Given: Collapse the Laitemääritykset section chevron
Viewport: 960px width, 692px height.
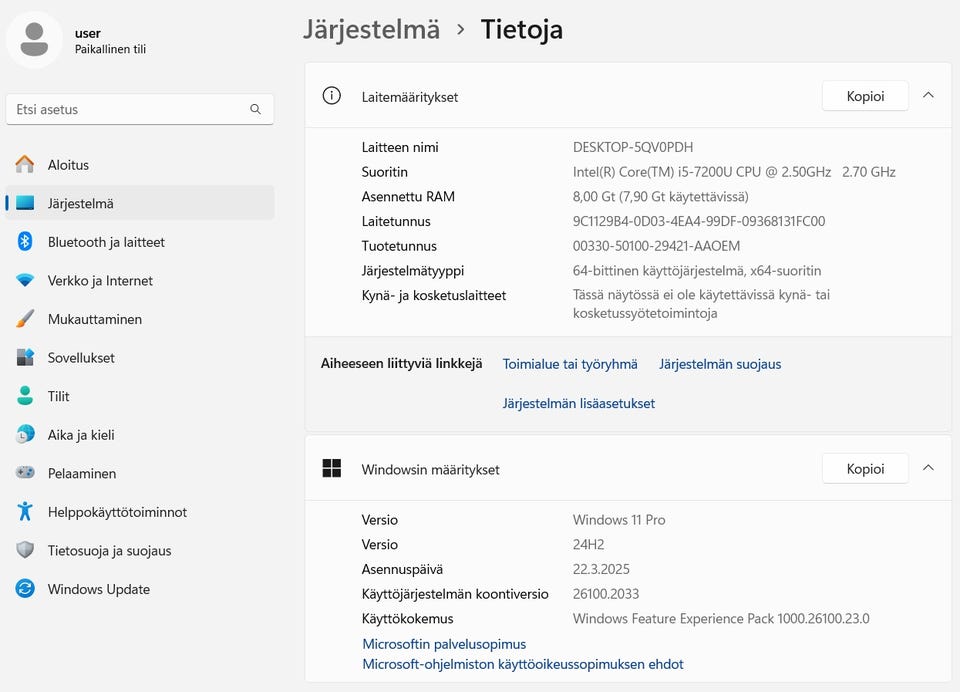Looking at the screenshot, I should [928, 96].
